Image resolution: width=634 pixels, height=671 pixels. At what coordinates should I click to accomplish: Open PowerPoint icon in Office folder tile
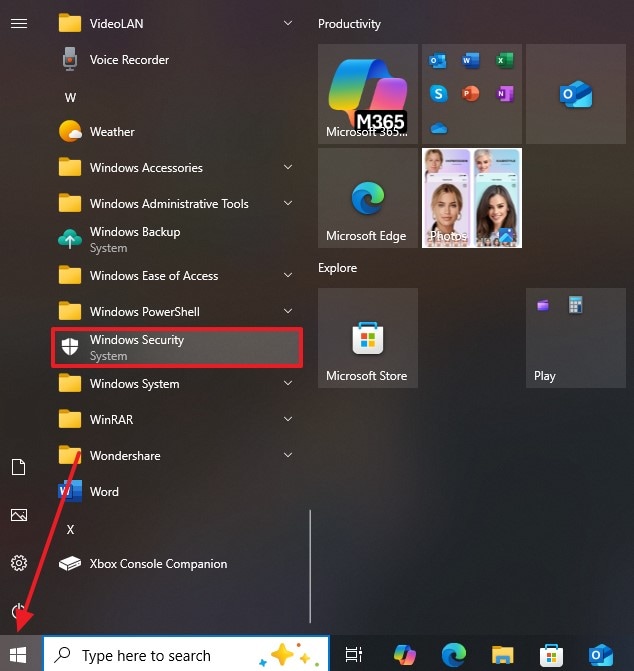pyautogui.click(x=471, y=93)
